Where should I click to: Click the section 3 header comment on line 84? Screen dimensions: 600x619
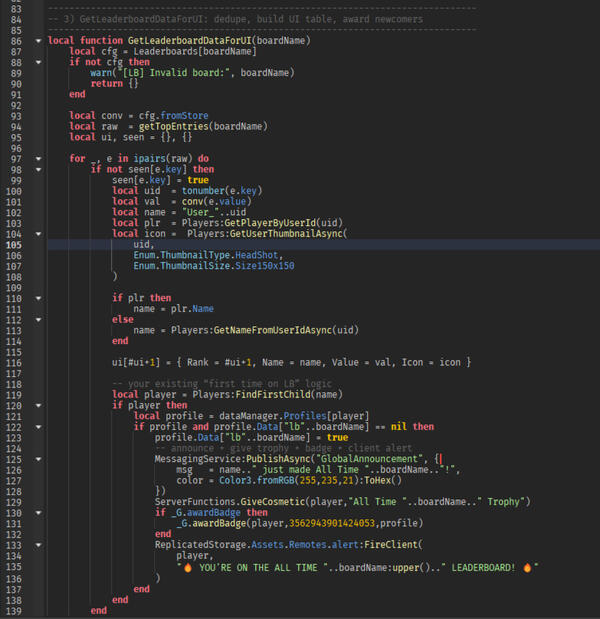235,19
